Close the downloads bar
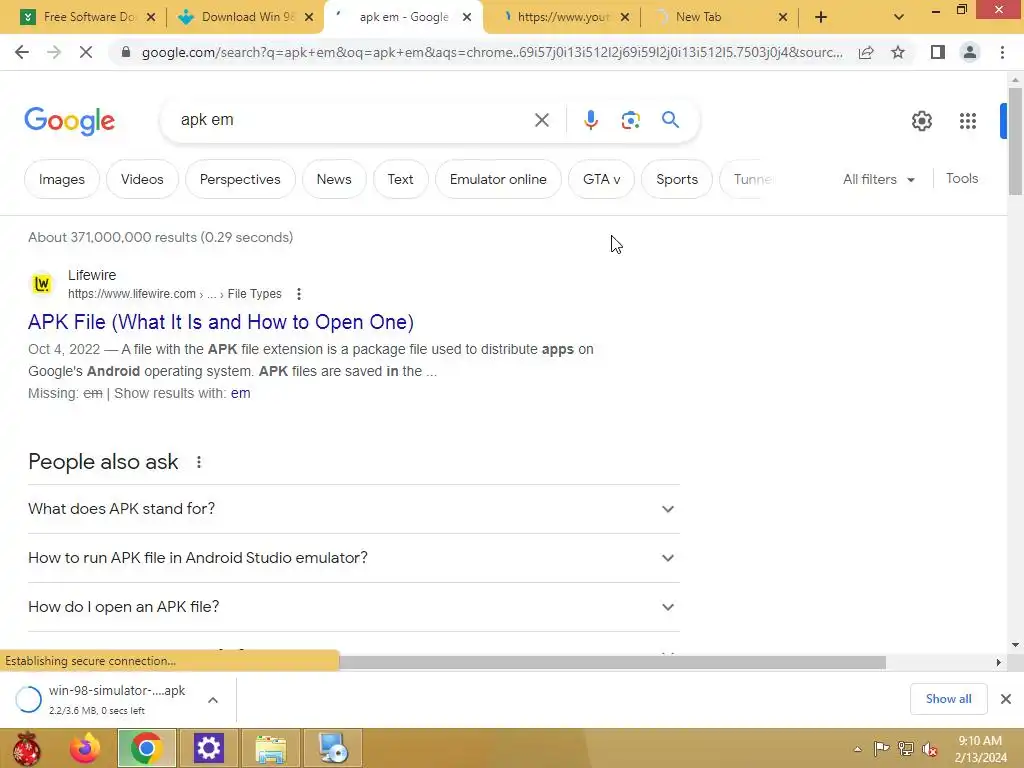1024x768 pixels. (x=1006, y=699)
